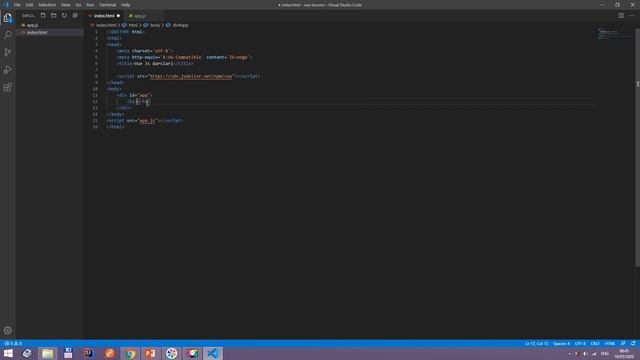Image resolution: width=640 pixels, height=360 pixels.
Task: Open the app.js link on line 15
Action: click(x=147, y=121)
